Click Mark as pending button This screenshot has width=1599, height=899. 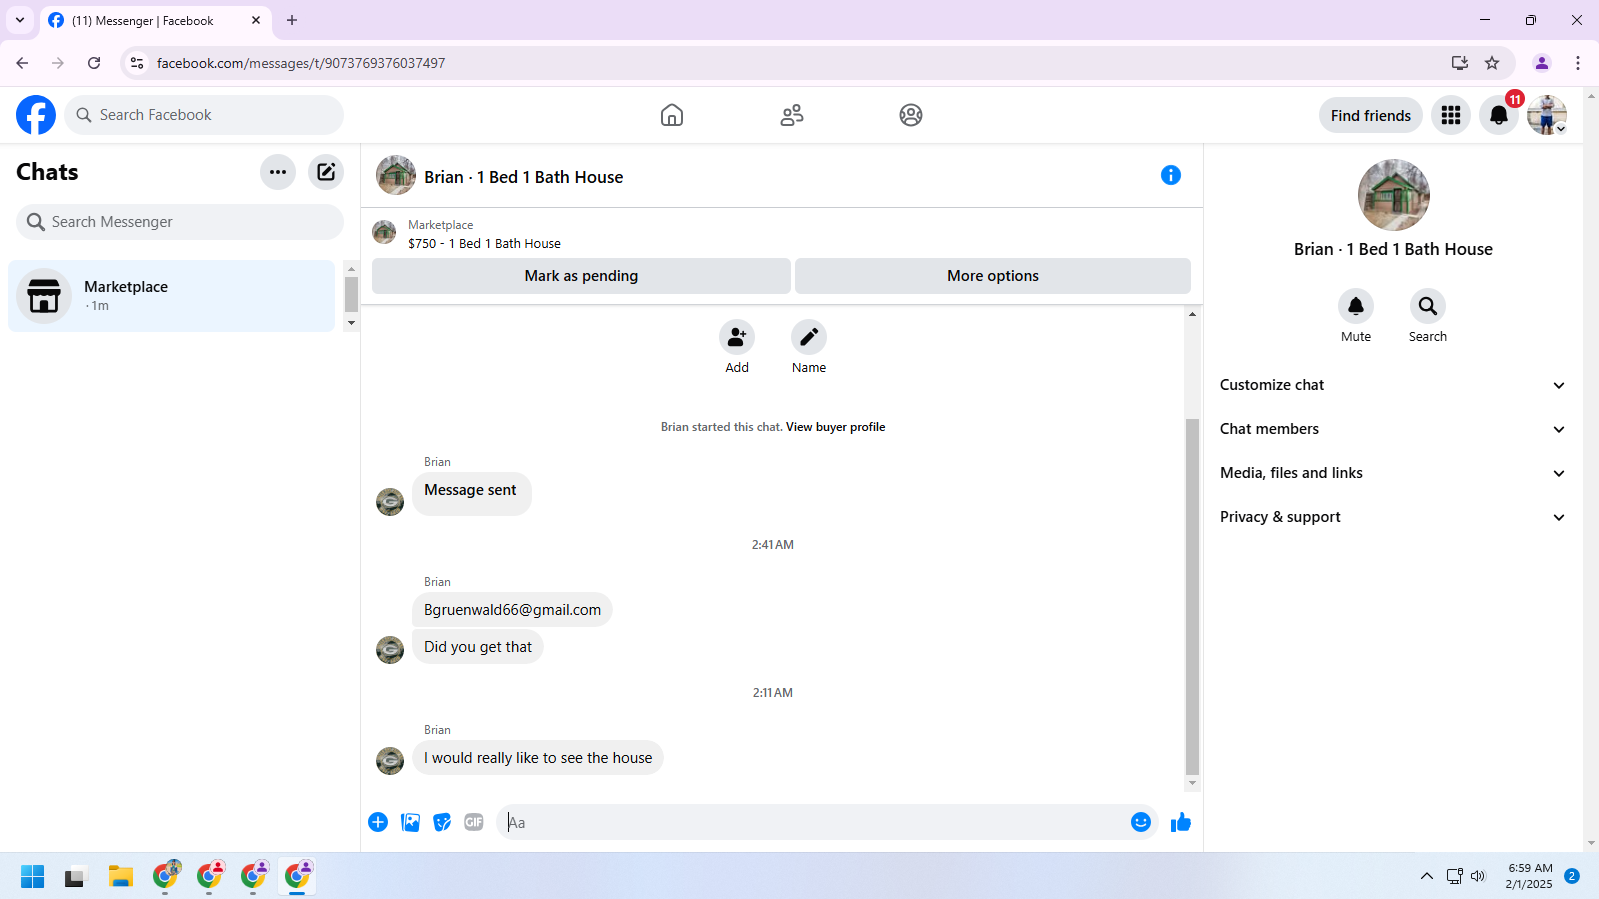[581, 276]
